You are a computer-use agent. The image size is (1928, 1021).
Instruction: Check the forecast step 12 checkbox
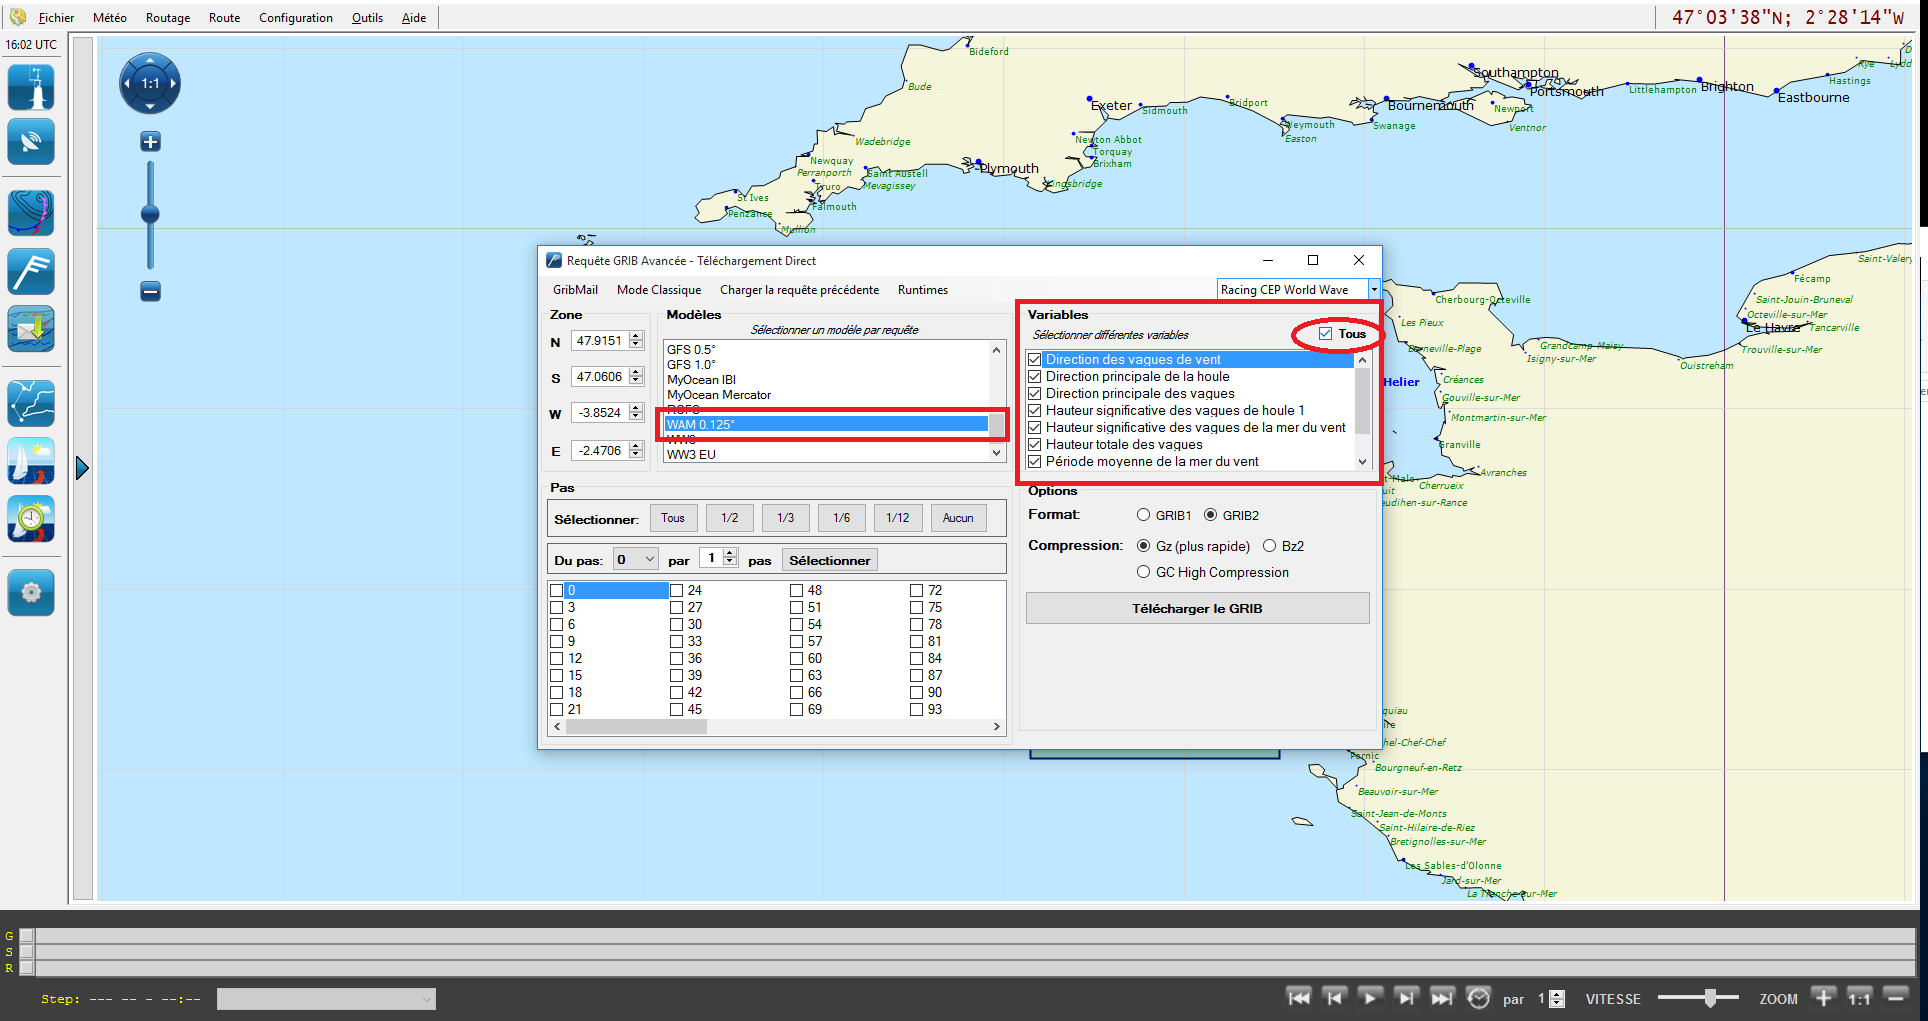(x=557, y=659)
